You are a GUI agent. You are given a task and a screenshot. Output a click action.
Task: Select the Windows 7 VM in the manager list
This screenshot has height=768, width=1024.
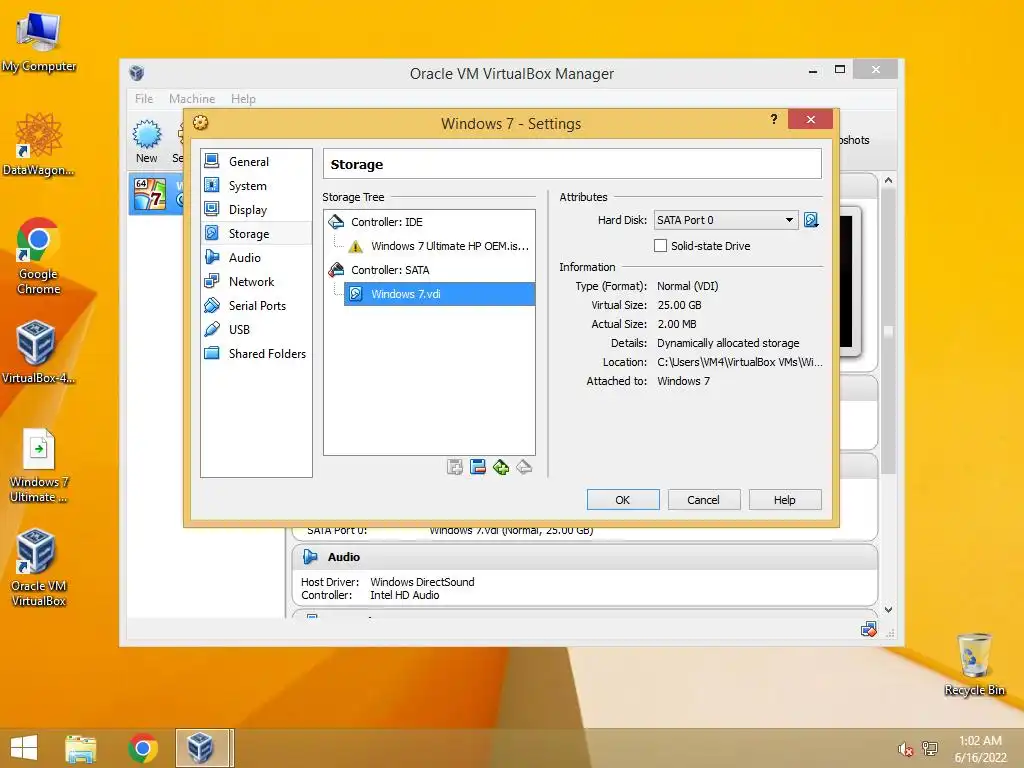(x=157, y=194)
